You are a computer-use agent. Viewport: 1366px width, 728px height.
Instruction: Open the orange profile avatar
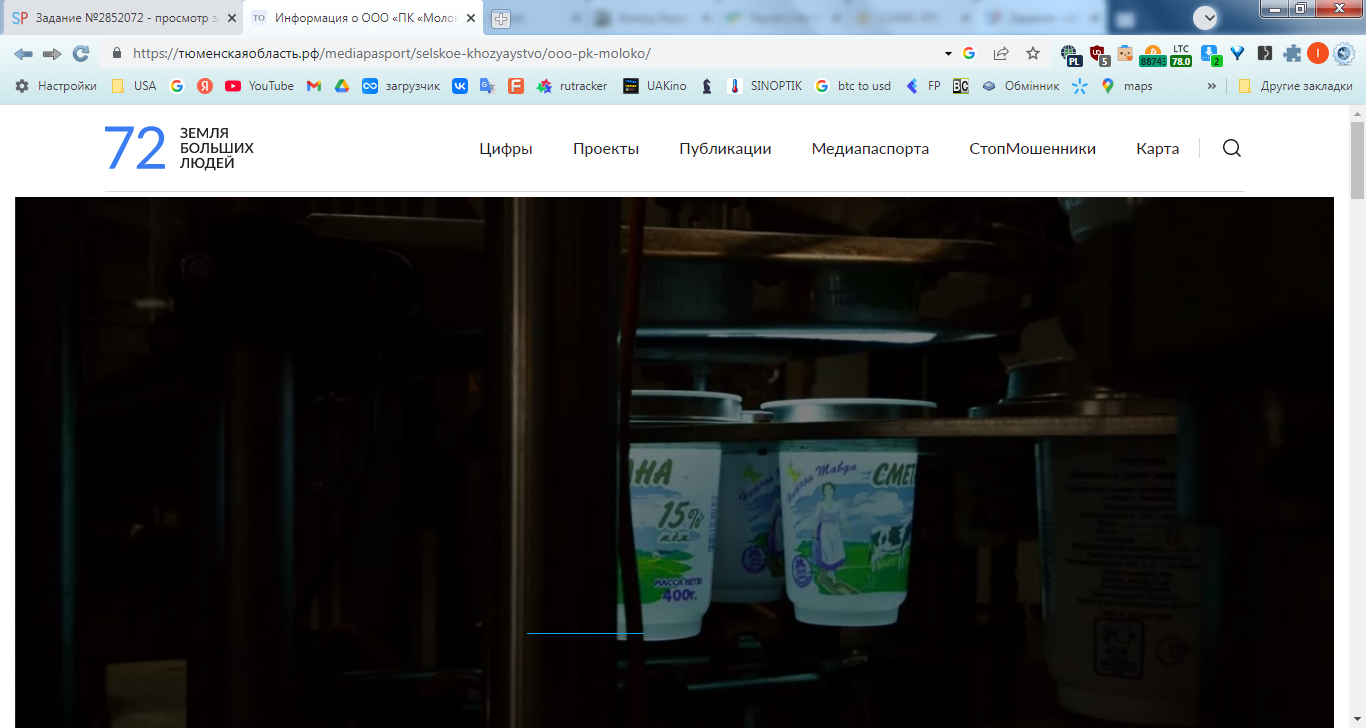1318,53
